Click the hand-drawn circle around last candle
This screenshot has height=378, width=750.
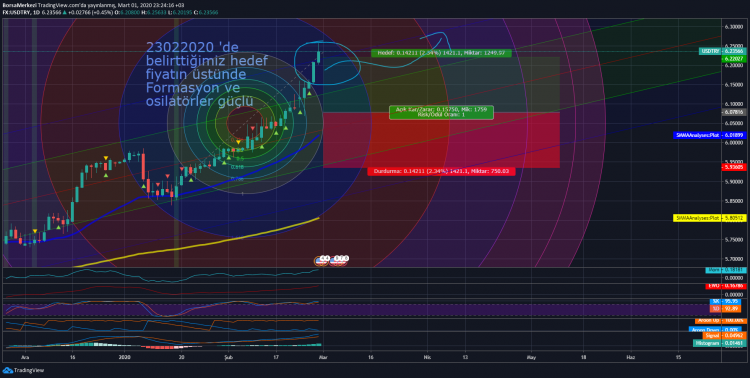pos(328,64)
